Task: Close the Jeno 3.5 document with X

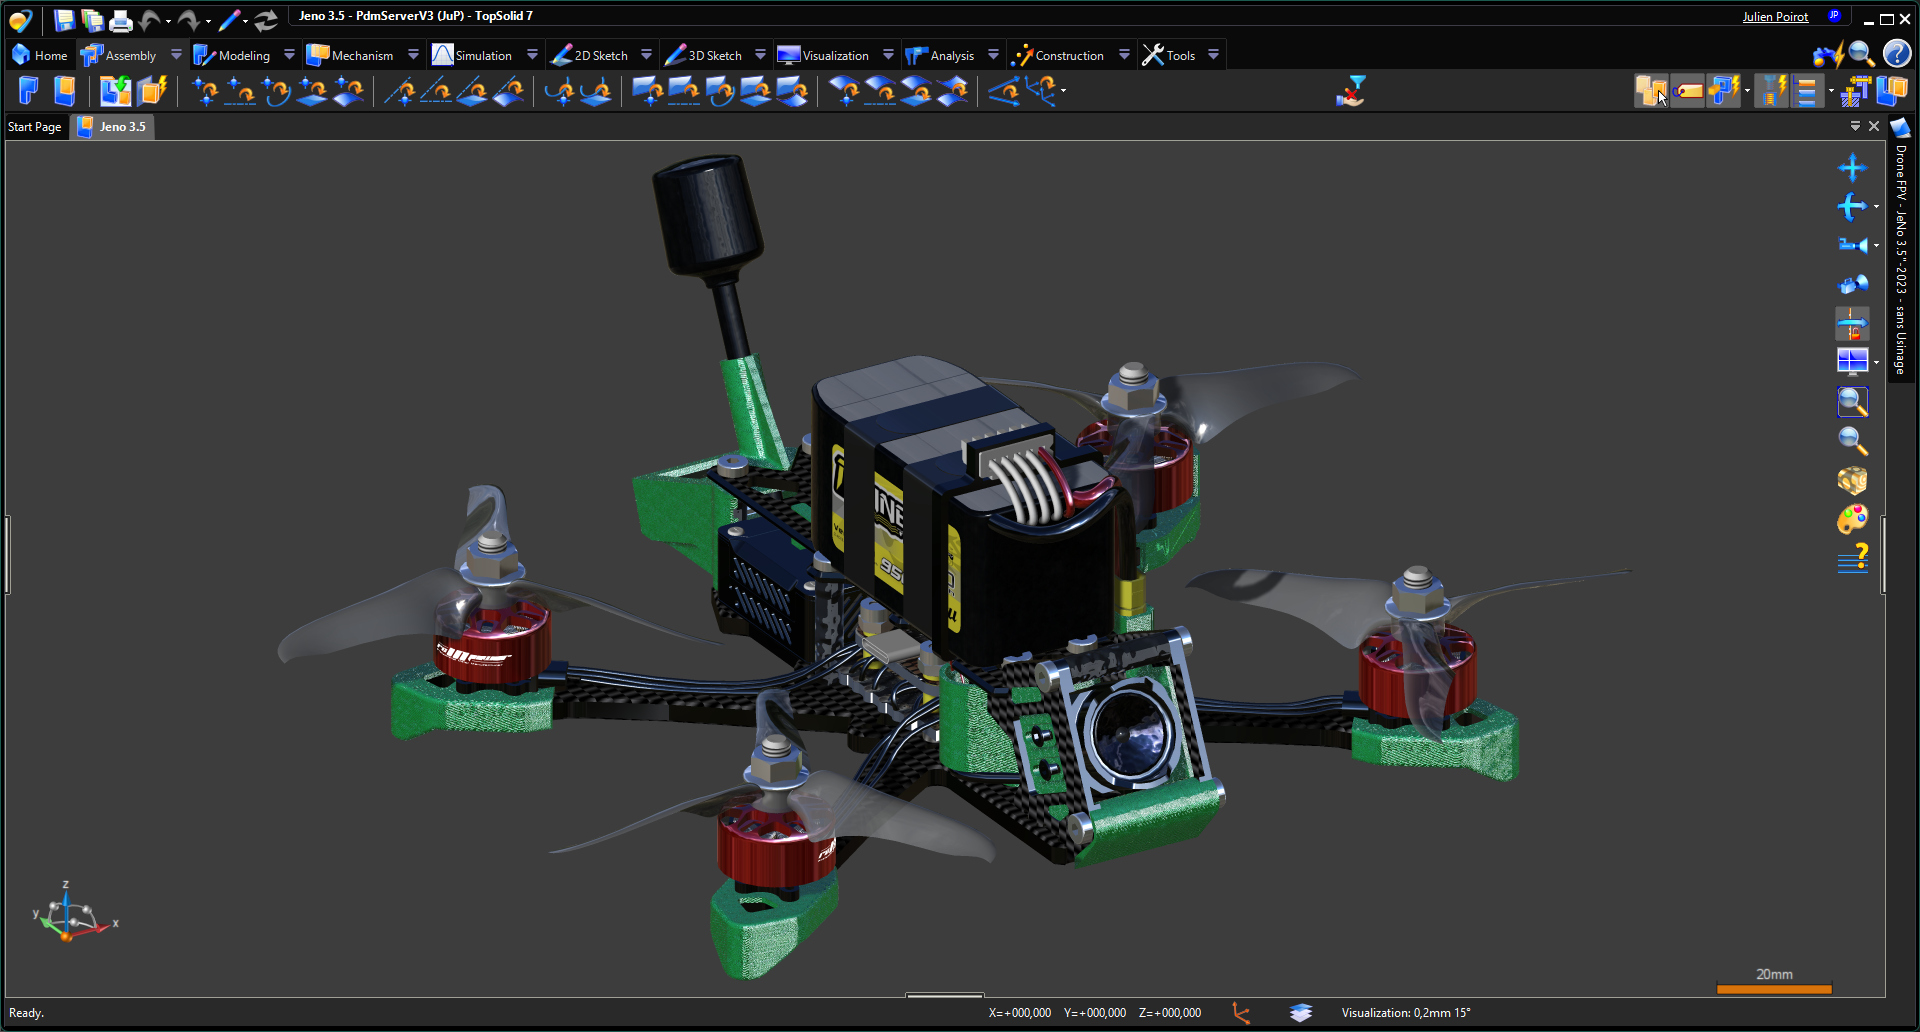Action: click(x=1874, y=126)
